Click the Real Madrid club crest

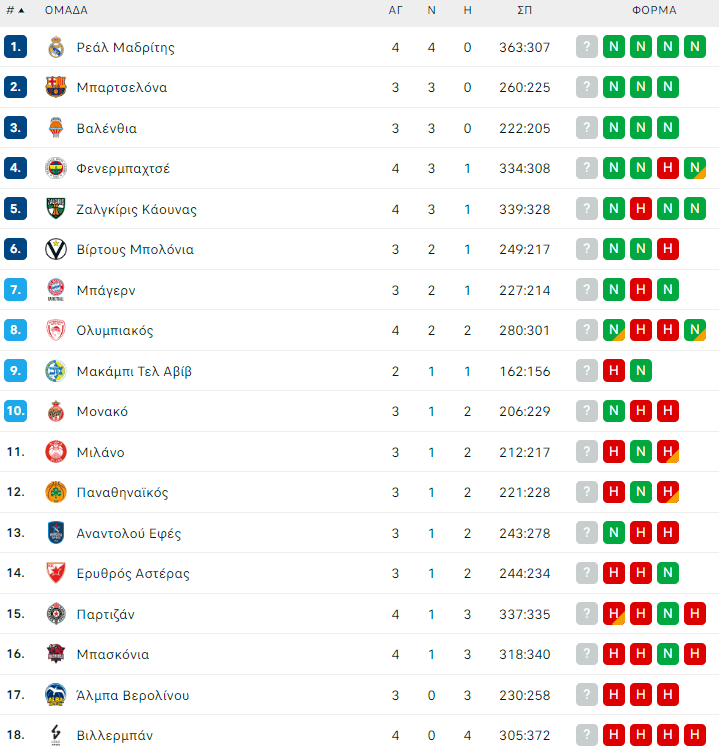(56, 47)
